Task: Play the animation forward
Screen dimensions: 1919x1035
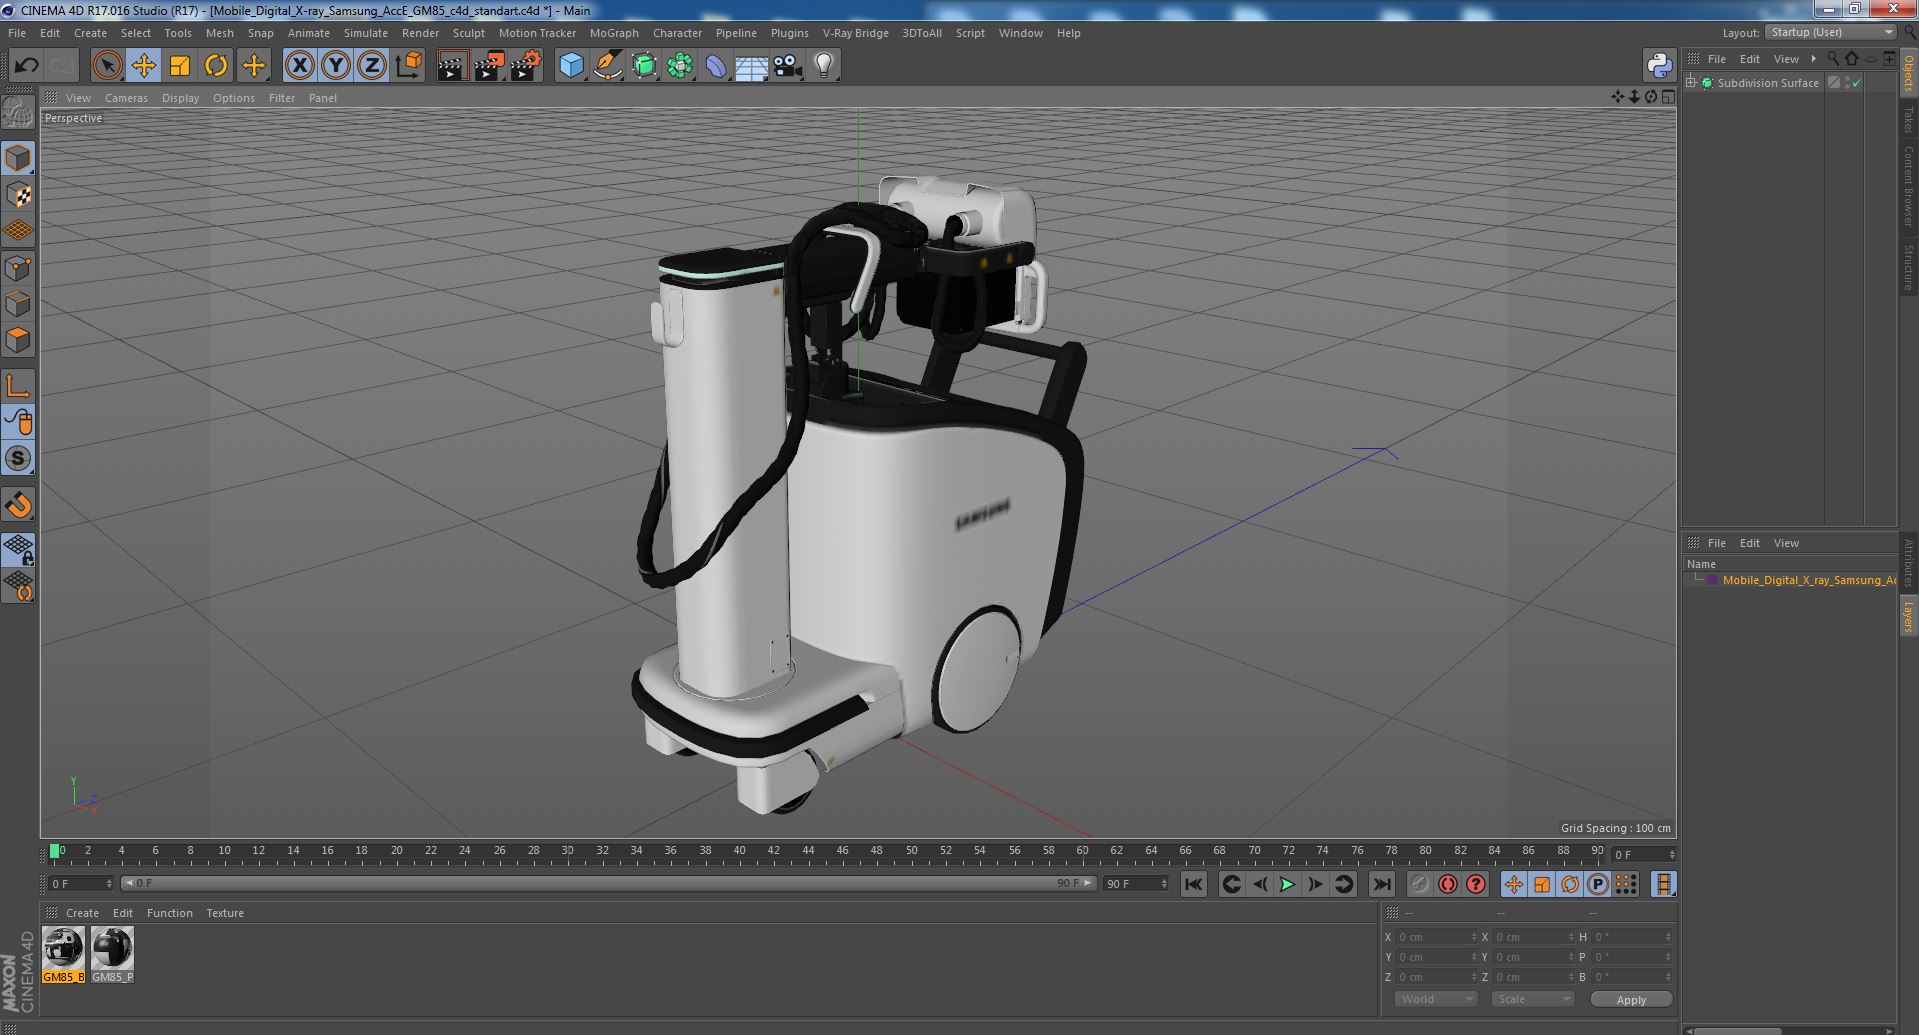Action: point(1287,884)
